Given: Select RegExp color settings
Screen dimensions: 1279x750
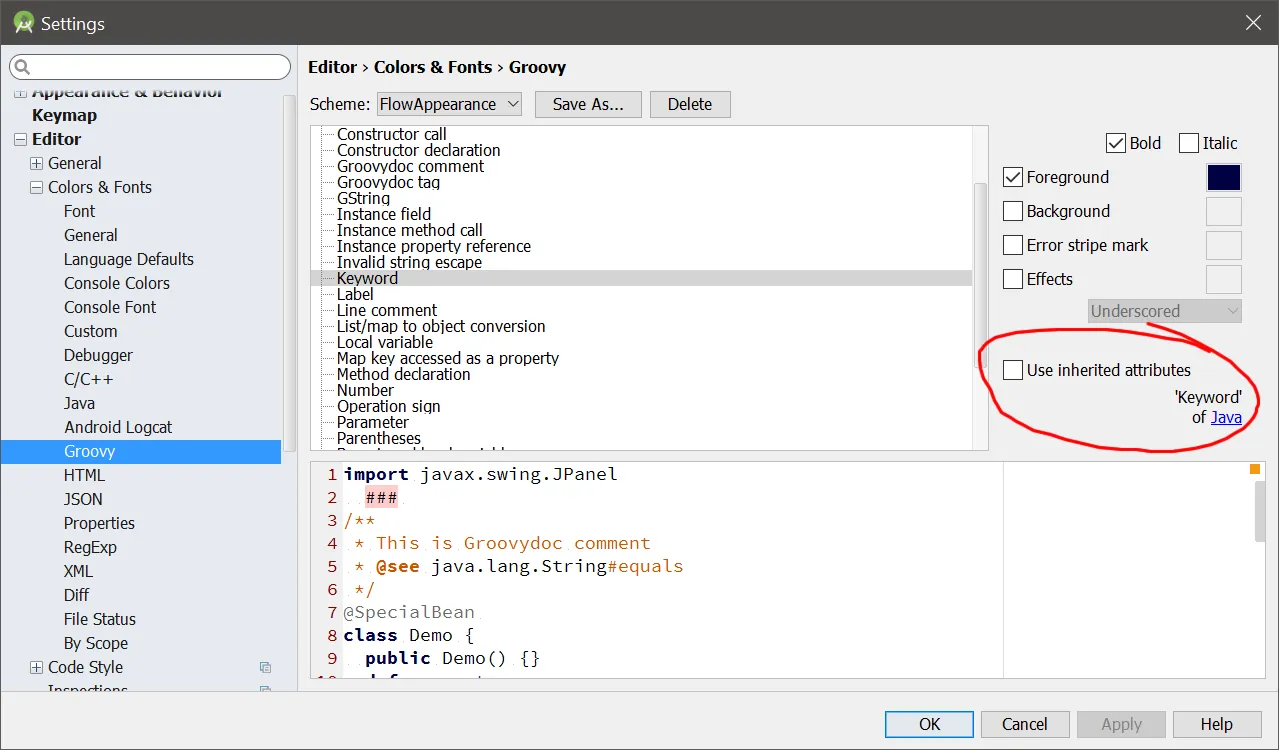Looking at the screenshot, I should (90, 547).
